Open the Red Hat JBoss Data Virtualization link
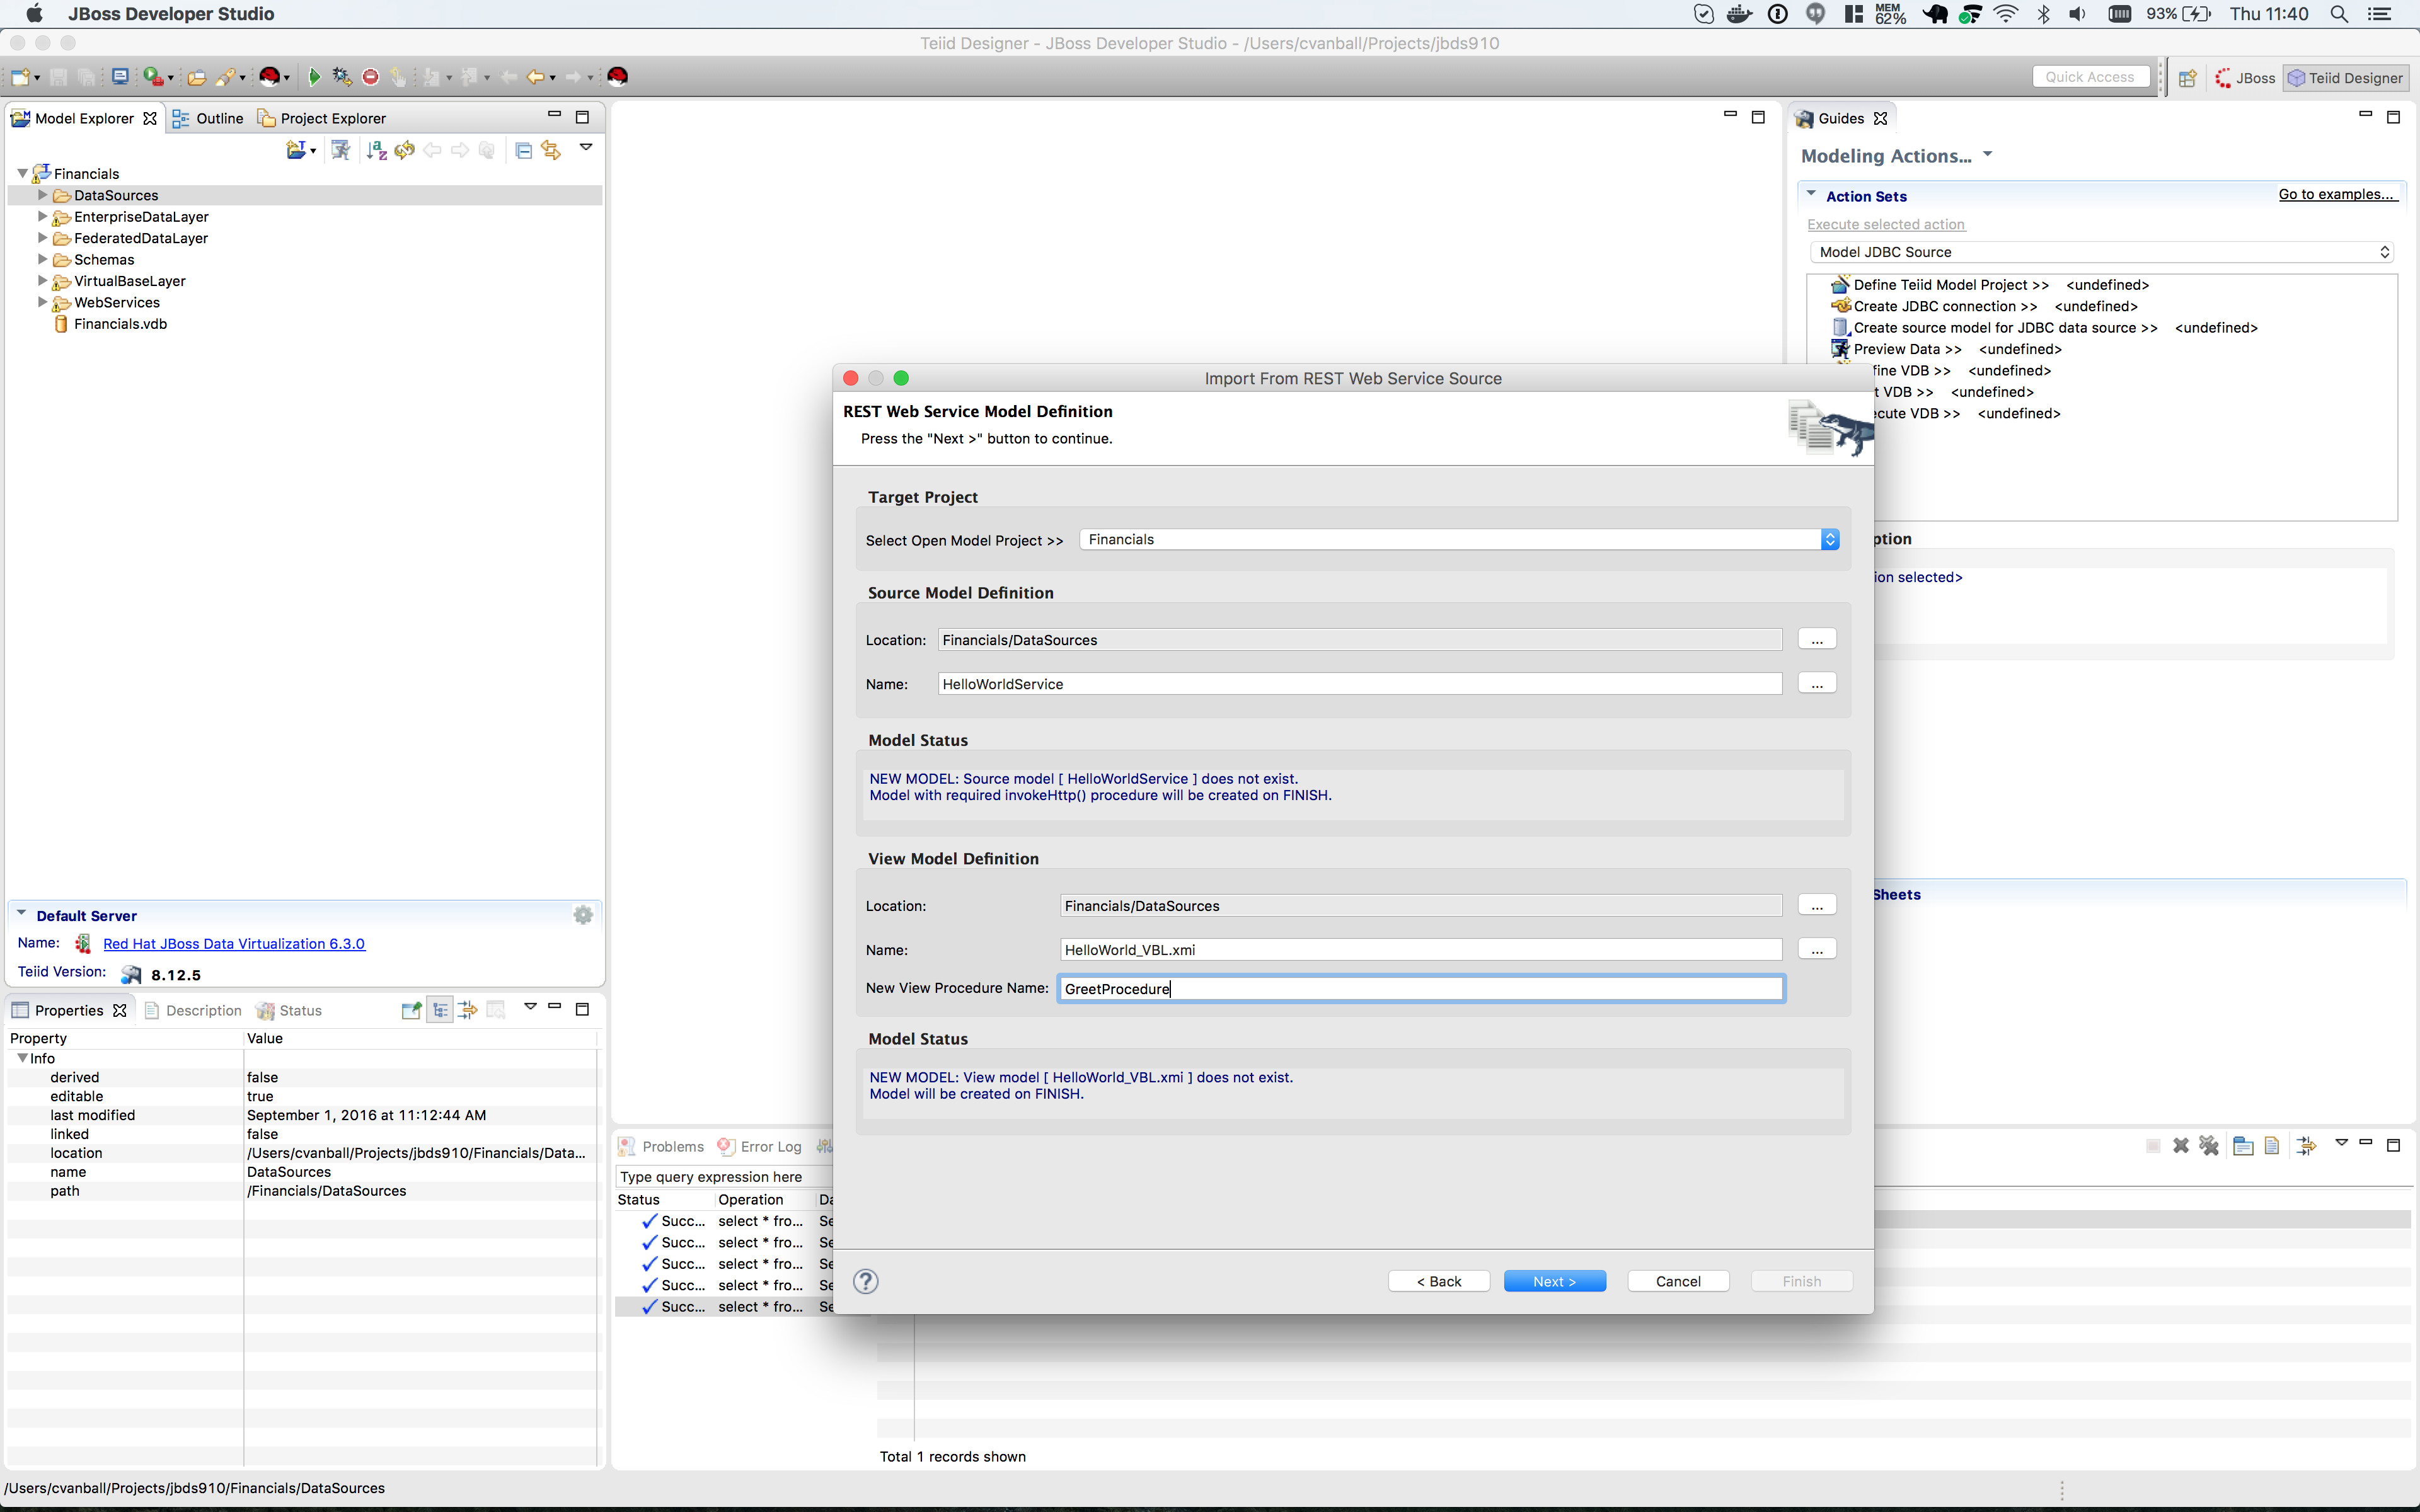Viewport: 2420px width, 1512px height. coord(234,944)
